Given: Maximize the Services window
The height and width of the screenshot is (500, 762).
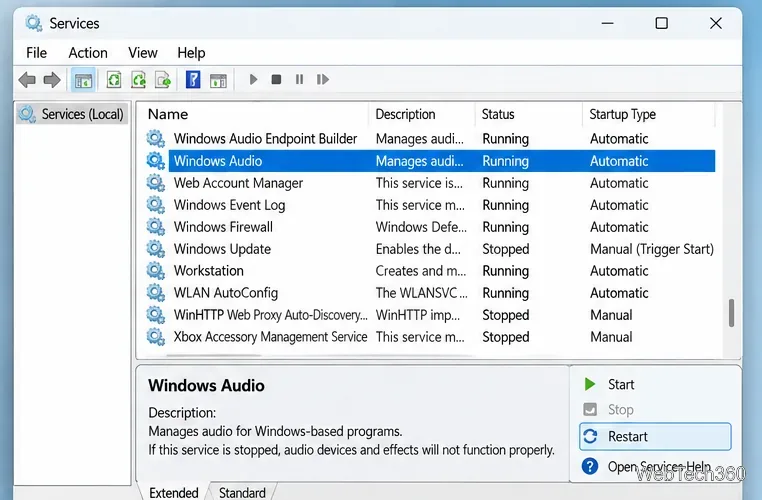Looking at the screenshot, I should [661, 23].
